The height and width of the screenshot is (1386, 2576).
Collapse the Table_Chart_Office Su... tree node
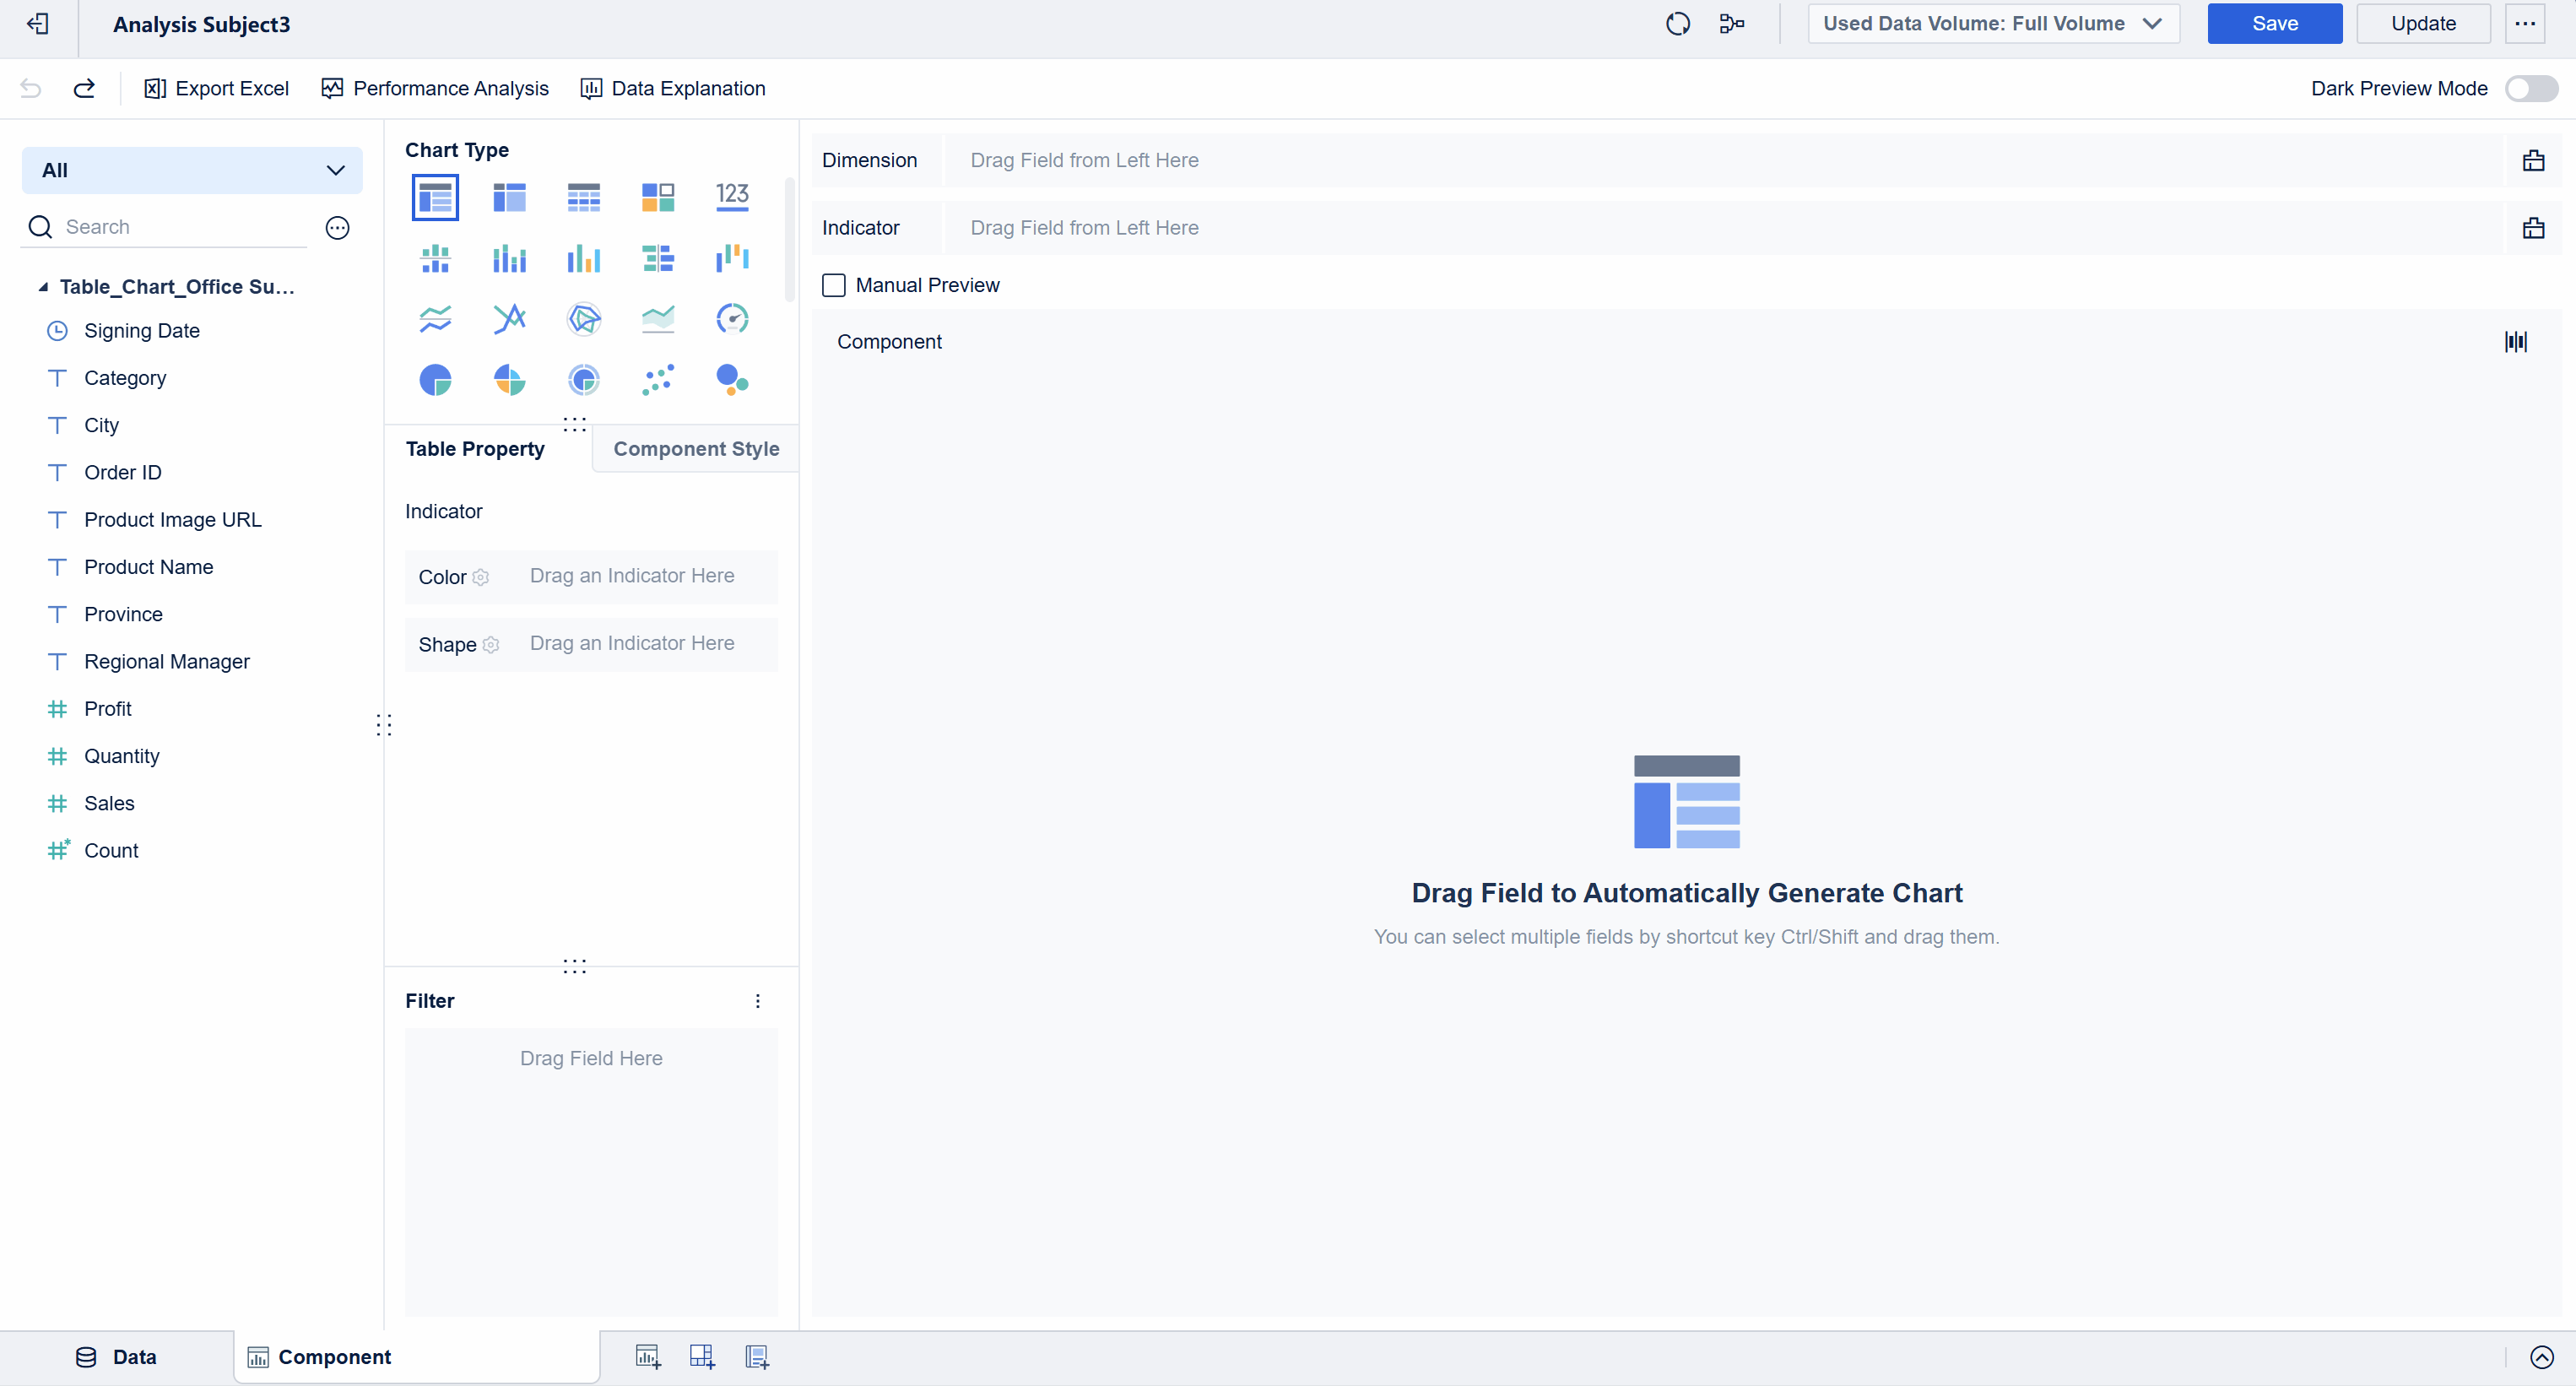coord(43,287)
